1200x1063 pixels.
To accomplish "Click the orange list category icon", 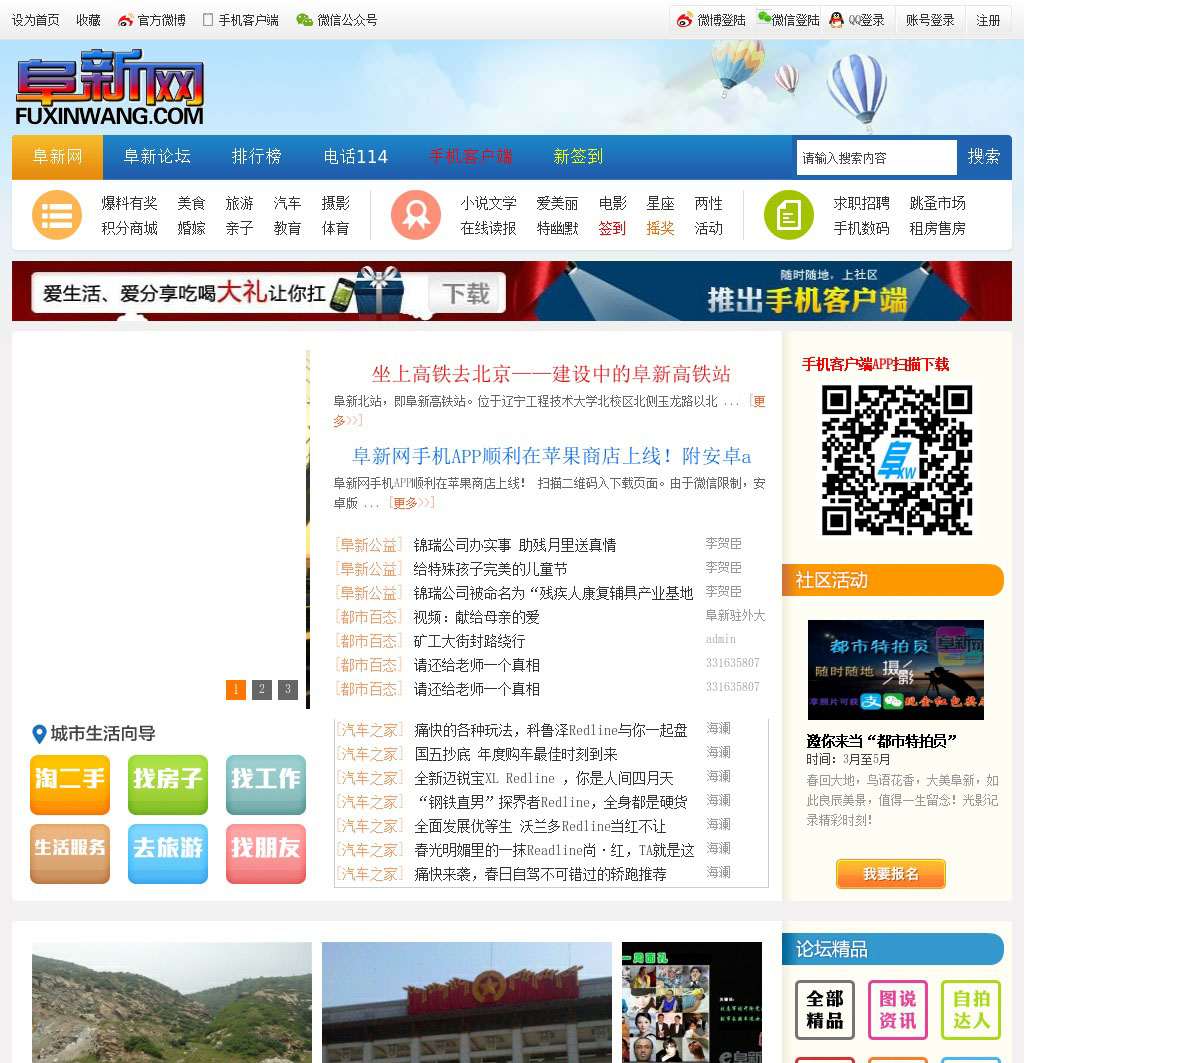I will 57,215.
